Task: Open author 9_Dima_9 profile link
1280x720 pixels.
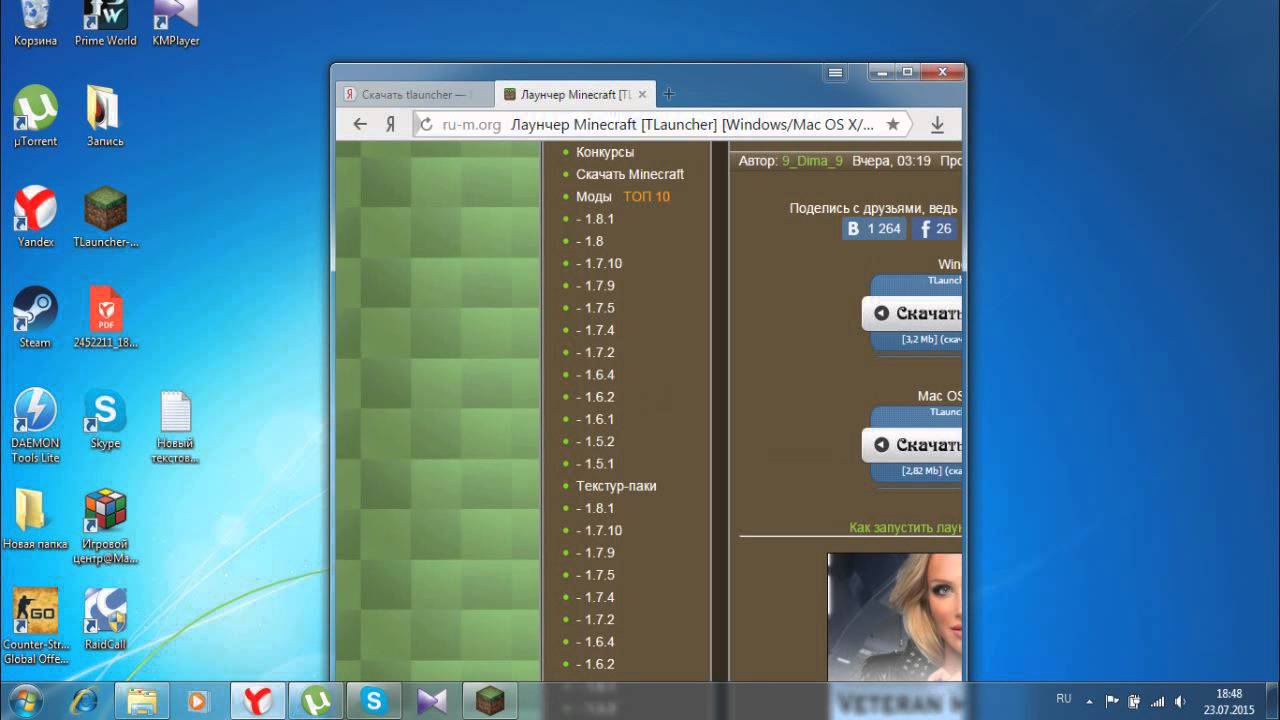Action: [812, 160]
